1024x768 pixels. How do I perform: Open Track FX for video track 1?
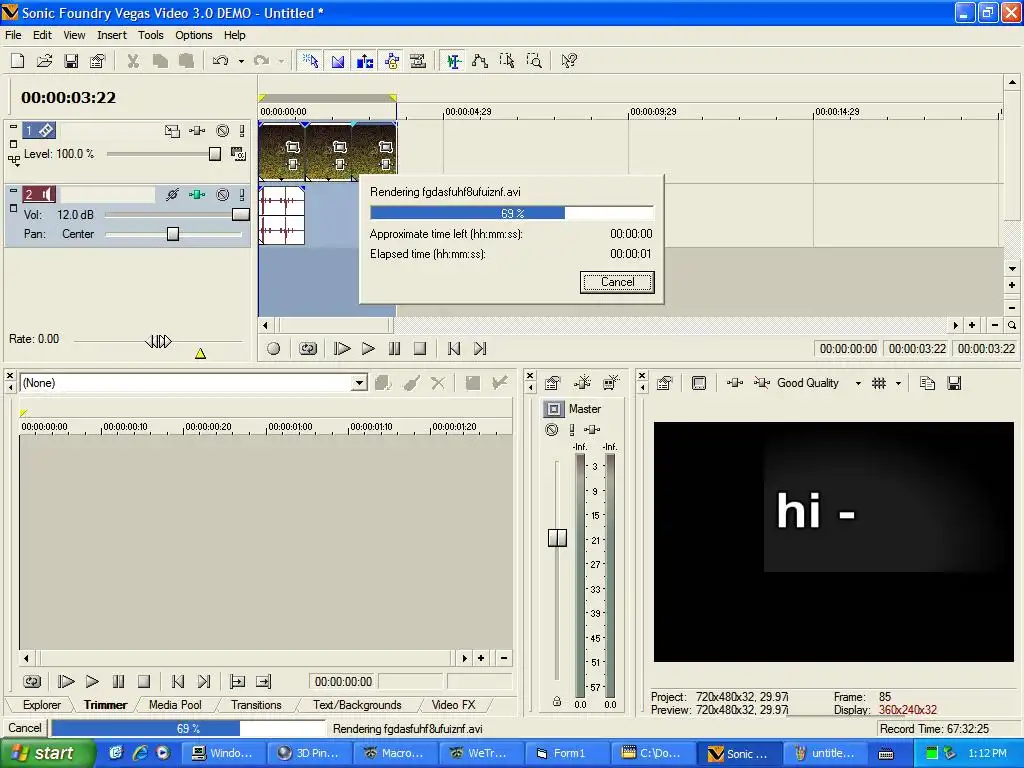[197, 131]
